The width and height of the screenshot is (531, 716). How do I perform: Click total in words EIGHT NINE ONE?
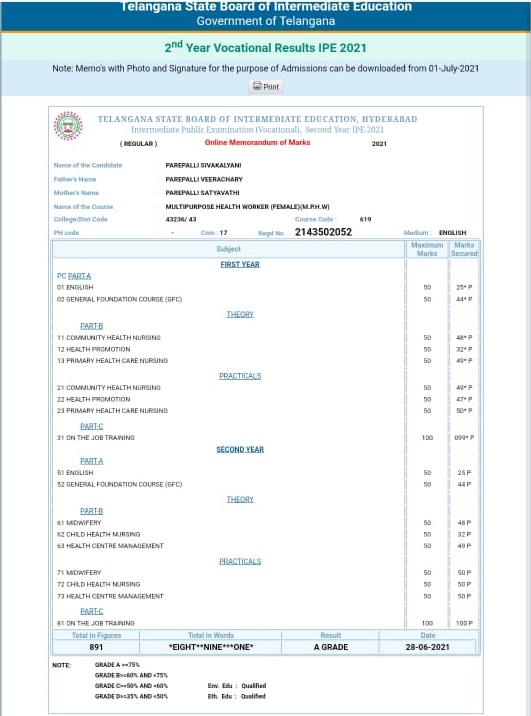[211, 647]
